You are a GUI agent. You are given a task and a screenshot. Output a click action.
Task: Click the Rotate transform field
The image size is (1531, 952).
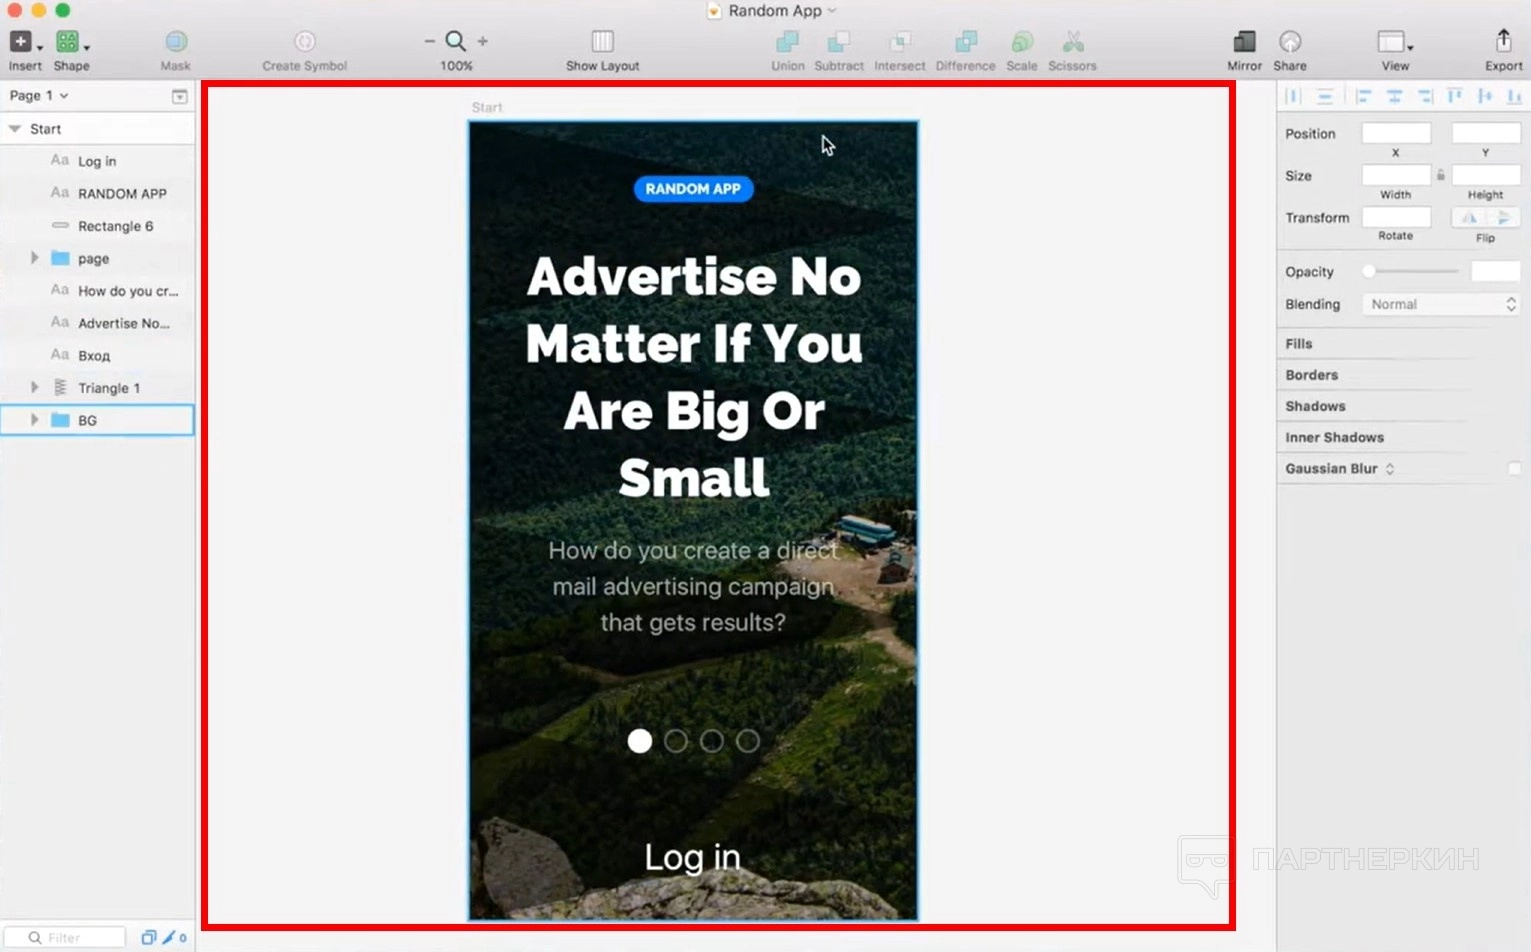(1396, 217)
